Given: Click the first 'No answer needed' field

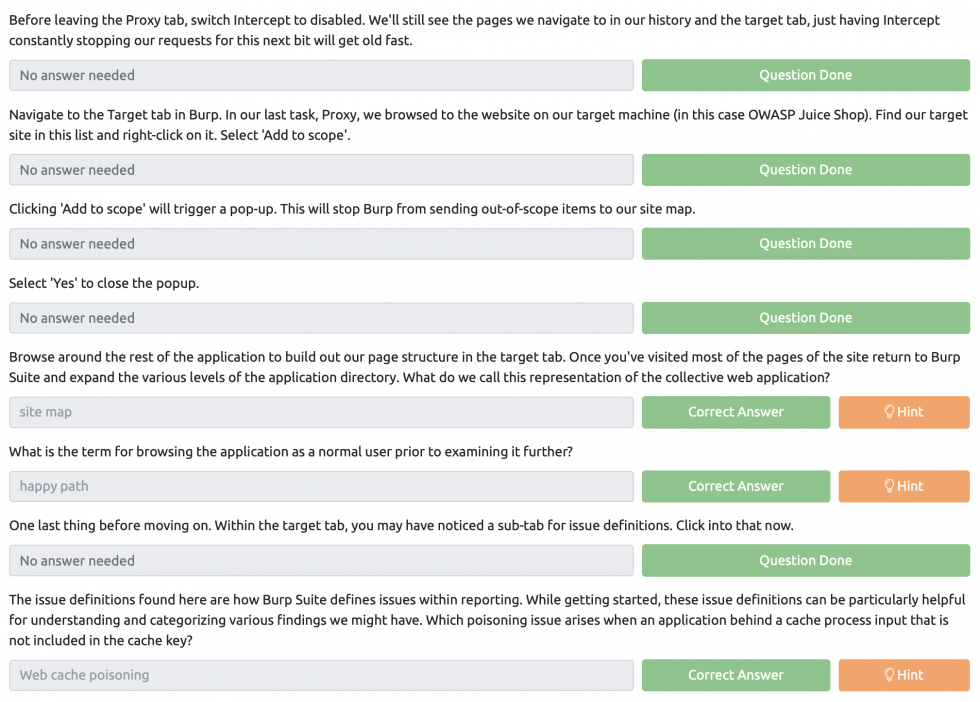Looking at the screenshot, I should (x=321, y=75).
